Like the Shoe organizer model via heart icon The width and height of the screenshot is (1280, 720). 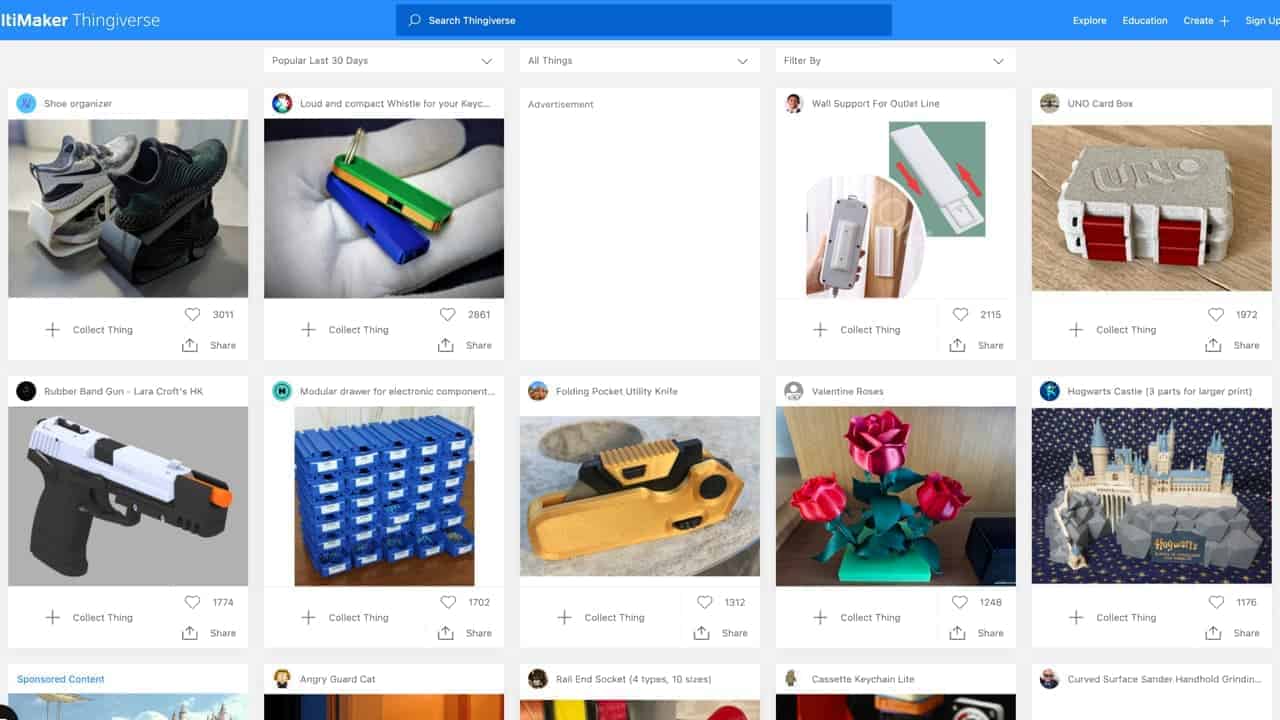(193, 313)
